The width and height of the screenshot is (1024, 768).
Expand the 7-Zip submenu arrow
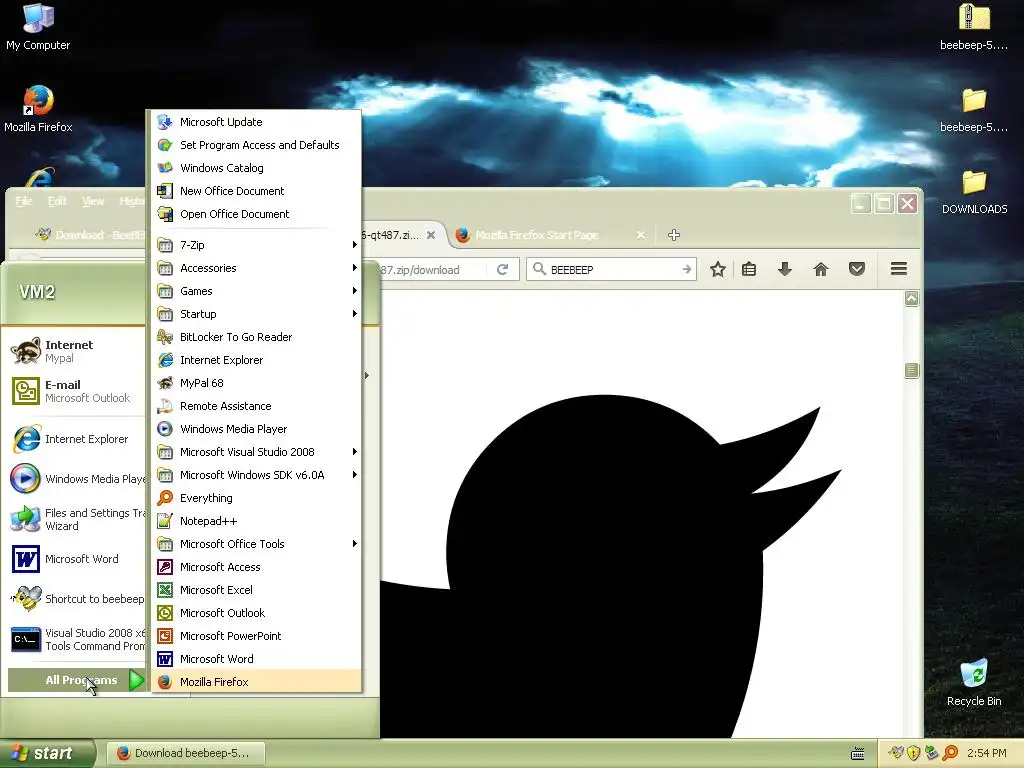point(355,245)
